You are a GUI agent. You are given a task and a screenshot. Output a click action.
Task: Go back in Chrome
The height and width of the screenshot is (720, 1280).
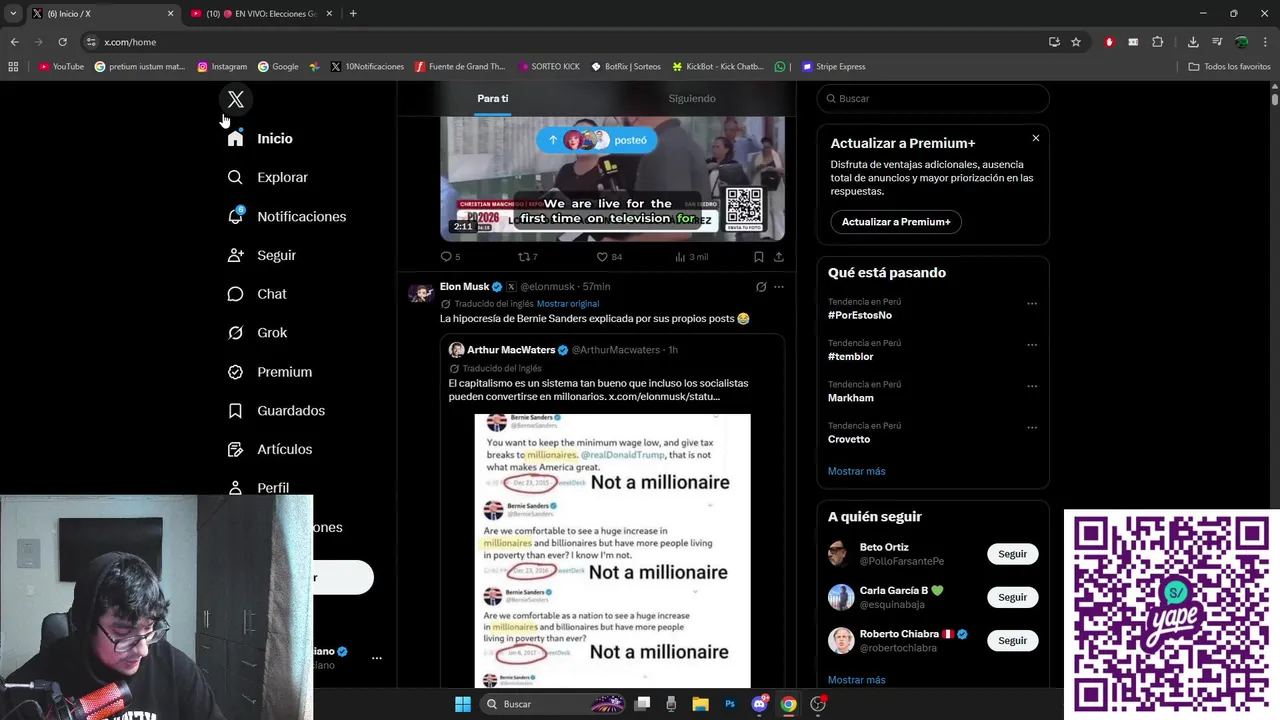14,42
